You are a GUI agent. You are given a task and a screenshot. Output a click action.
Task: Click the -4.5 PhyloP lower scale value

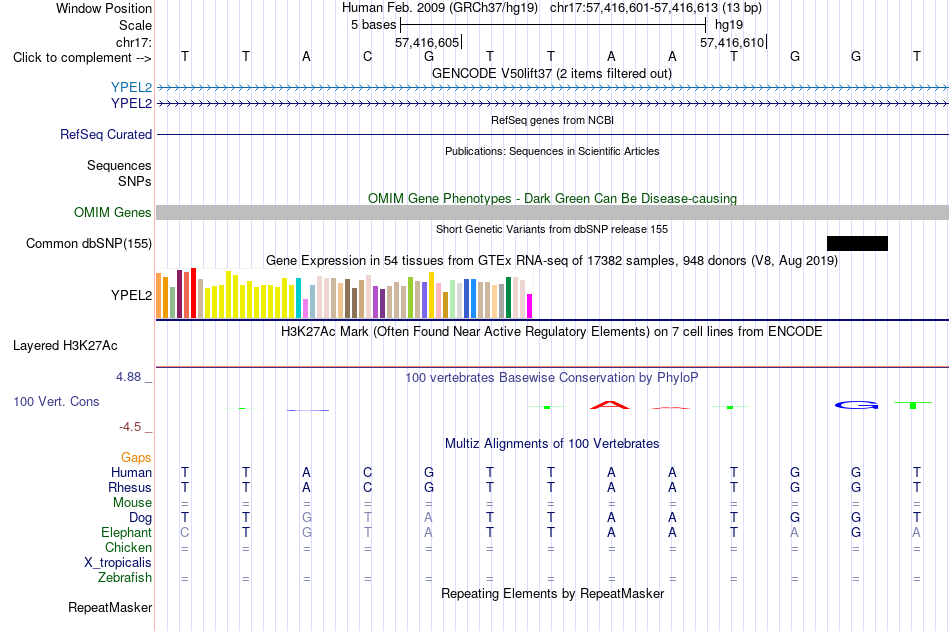(x=130, y=427)
